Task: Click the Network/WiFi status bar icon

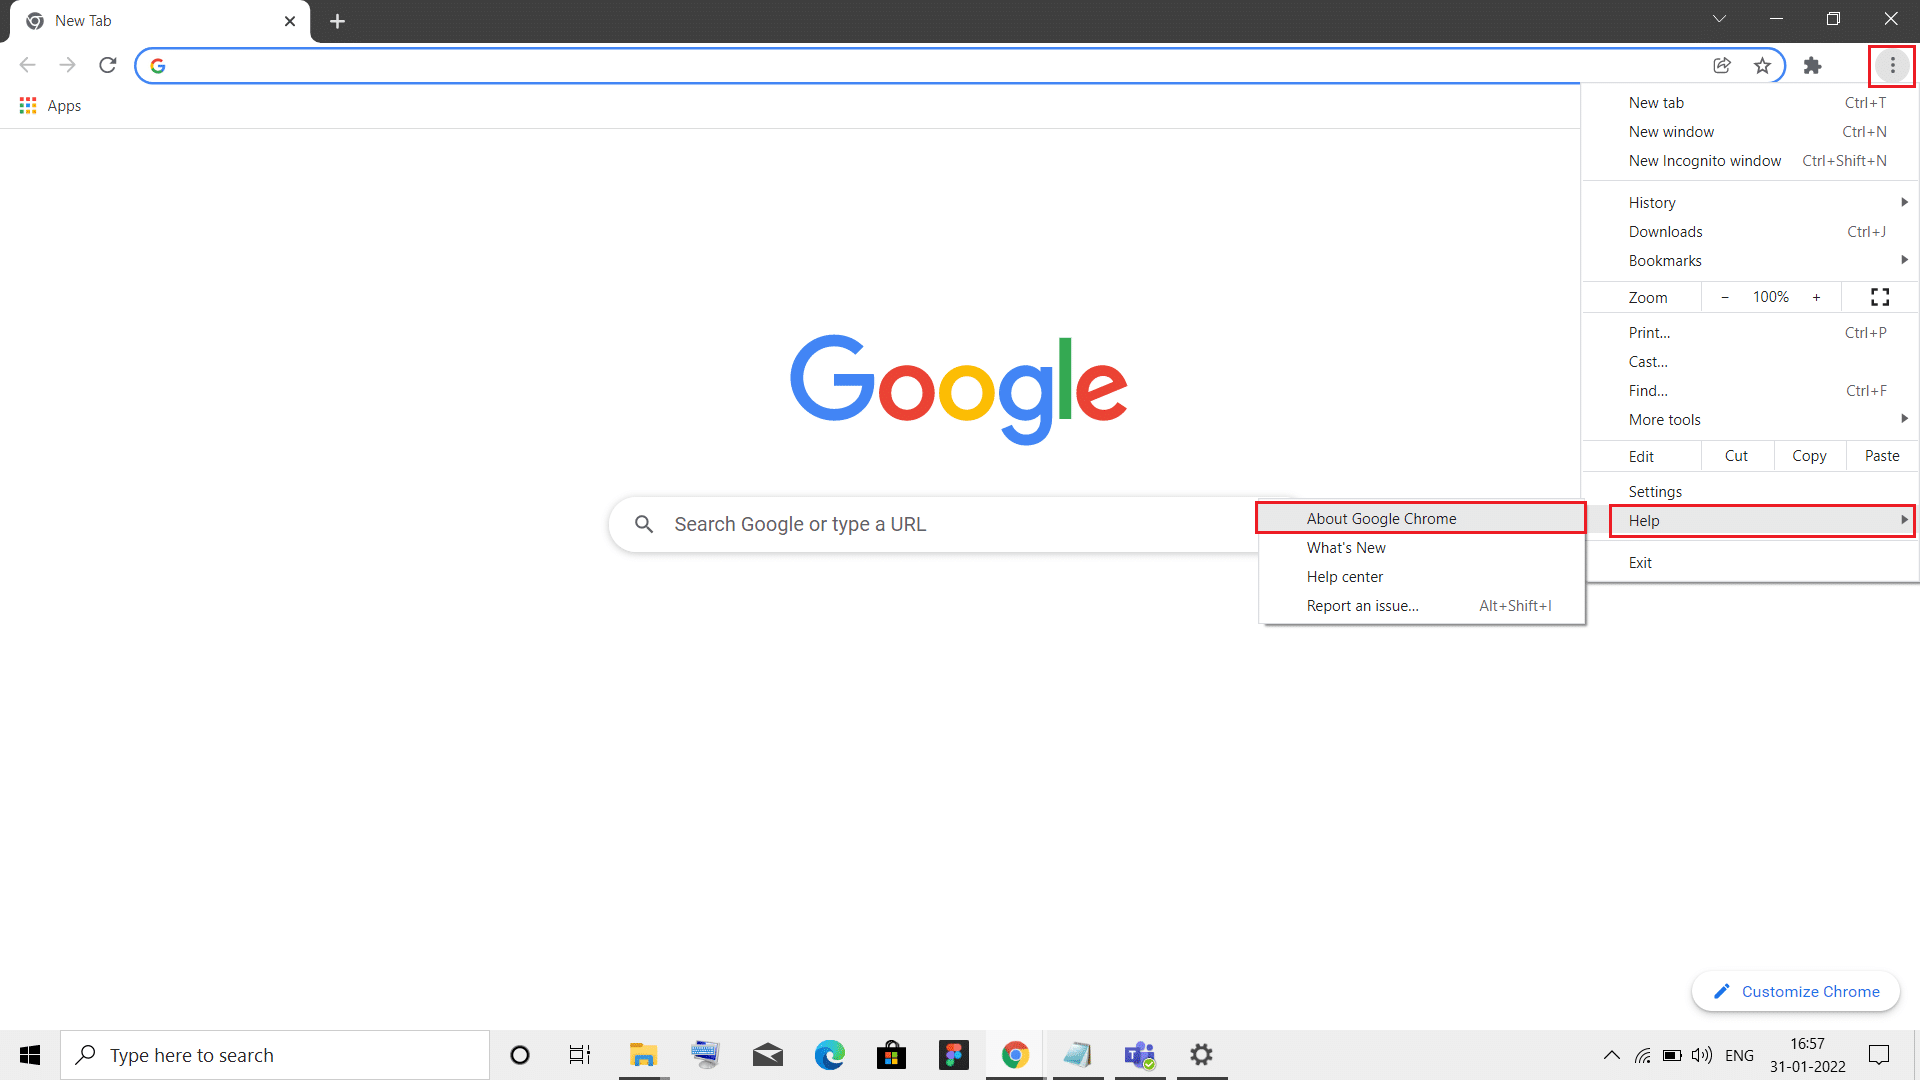Action: pyautogui.click(x=1642, y=1055)
